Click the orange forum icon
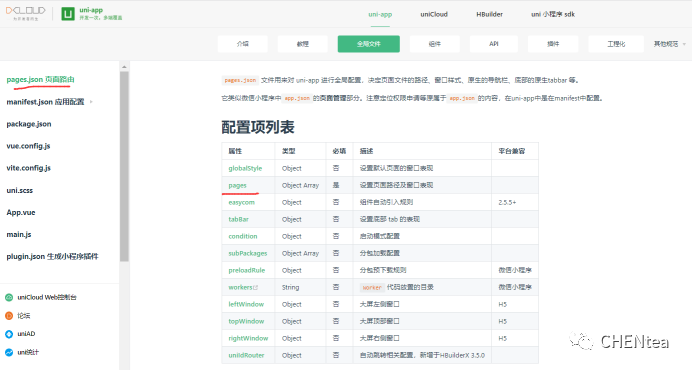The width and height of the screenshot is (692, 370). click(x=9, y=316)
